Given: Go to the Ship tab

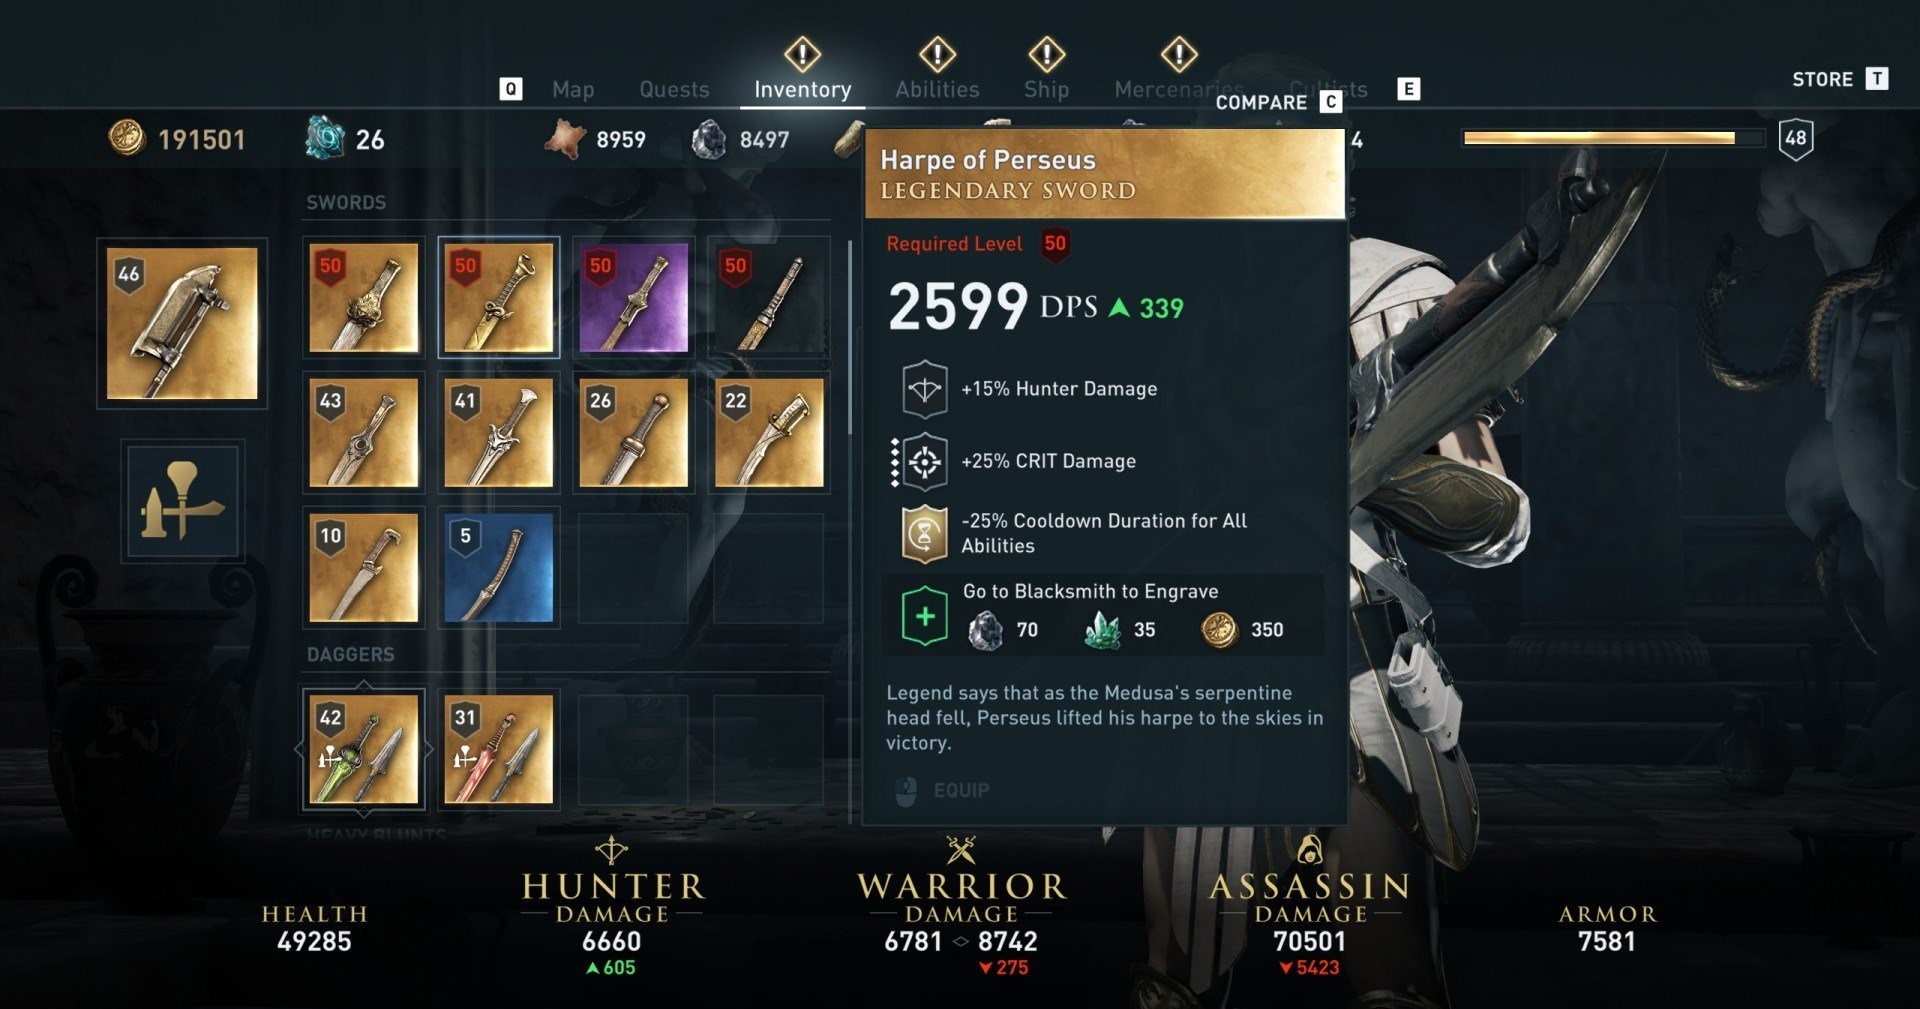Looking at the screenshot, I should (1046, 89).
